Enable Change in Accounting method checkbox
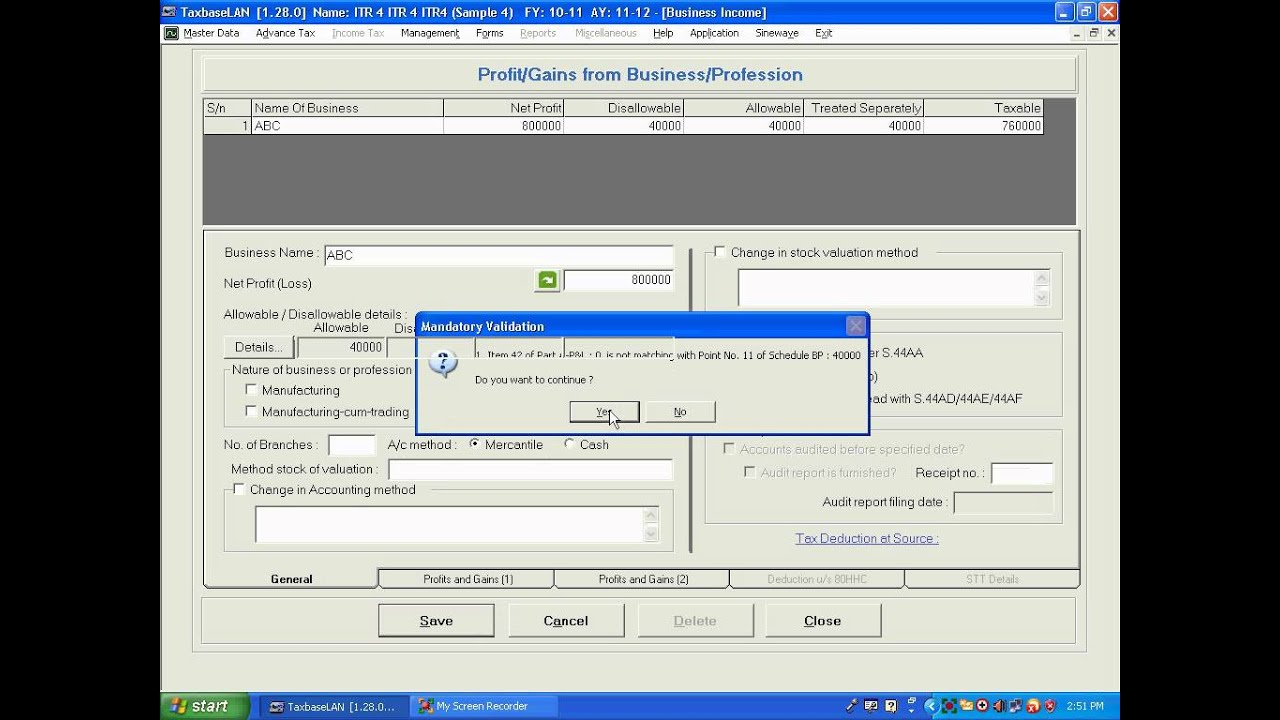The width and height of the screenshot is (1280, 720). point(238,489)
